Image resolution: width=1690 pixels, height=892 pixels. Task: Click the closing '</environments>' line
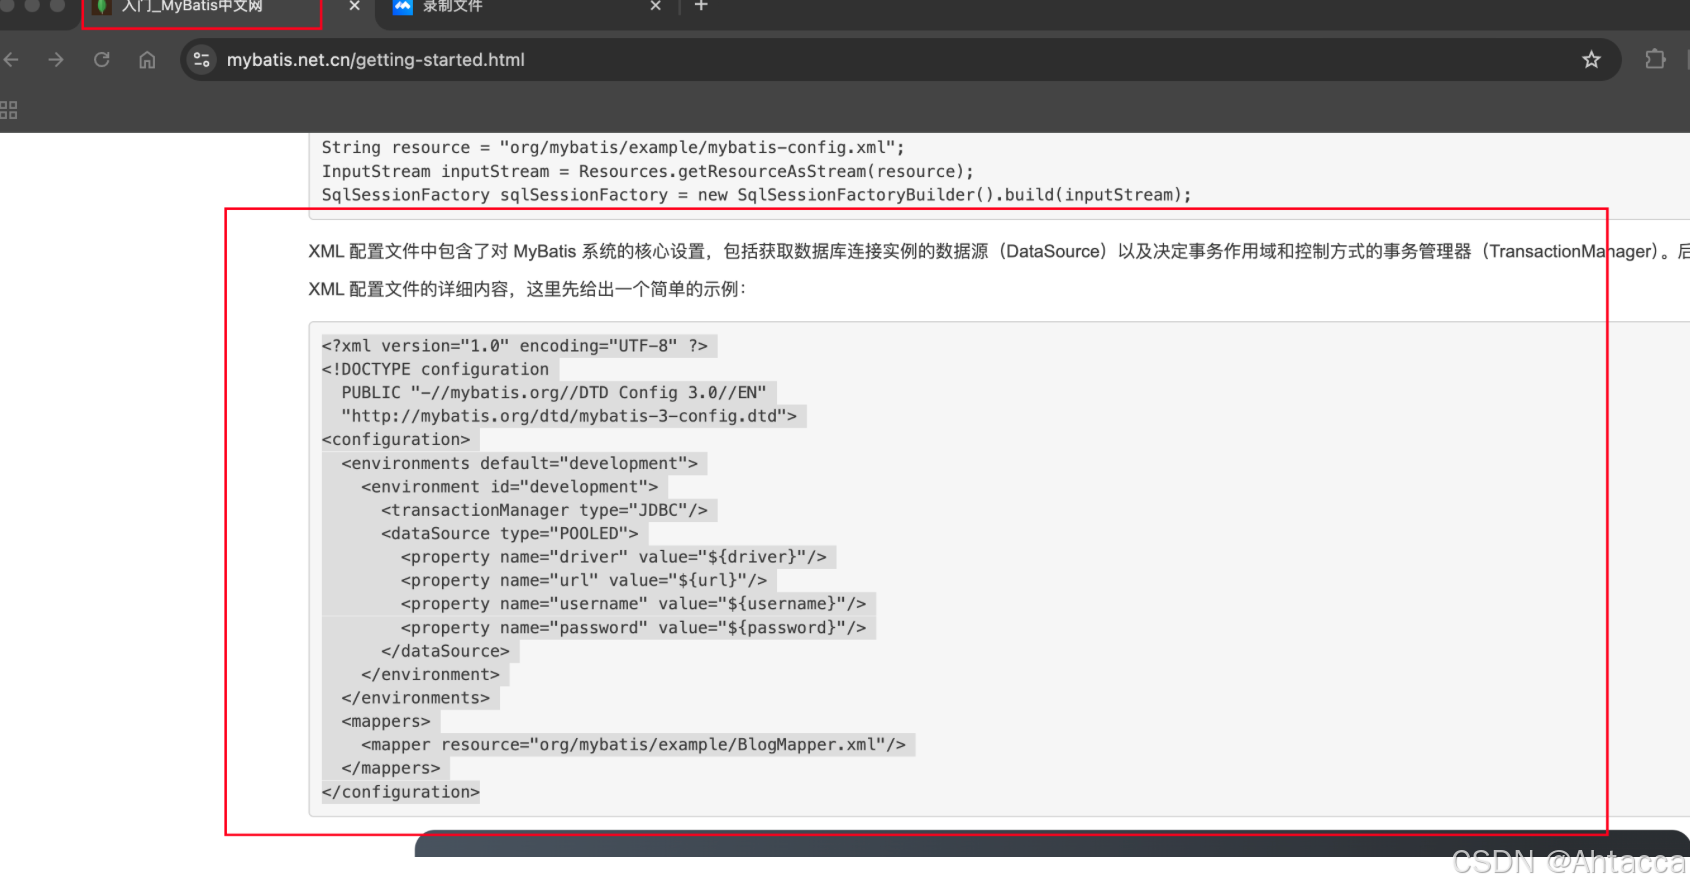click(416, 698)
